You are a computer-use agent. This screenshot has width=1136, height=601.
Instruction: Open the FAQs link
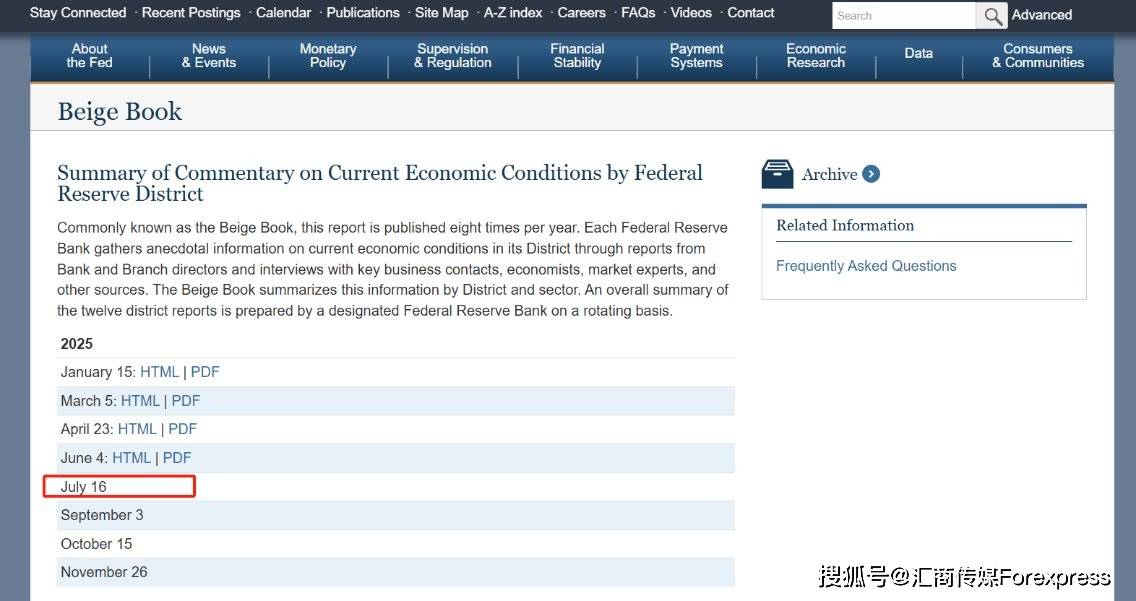click(x=638, y=12)
